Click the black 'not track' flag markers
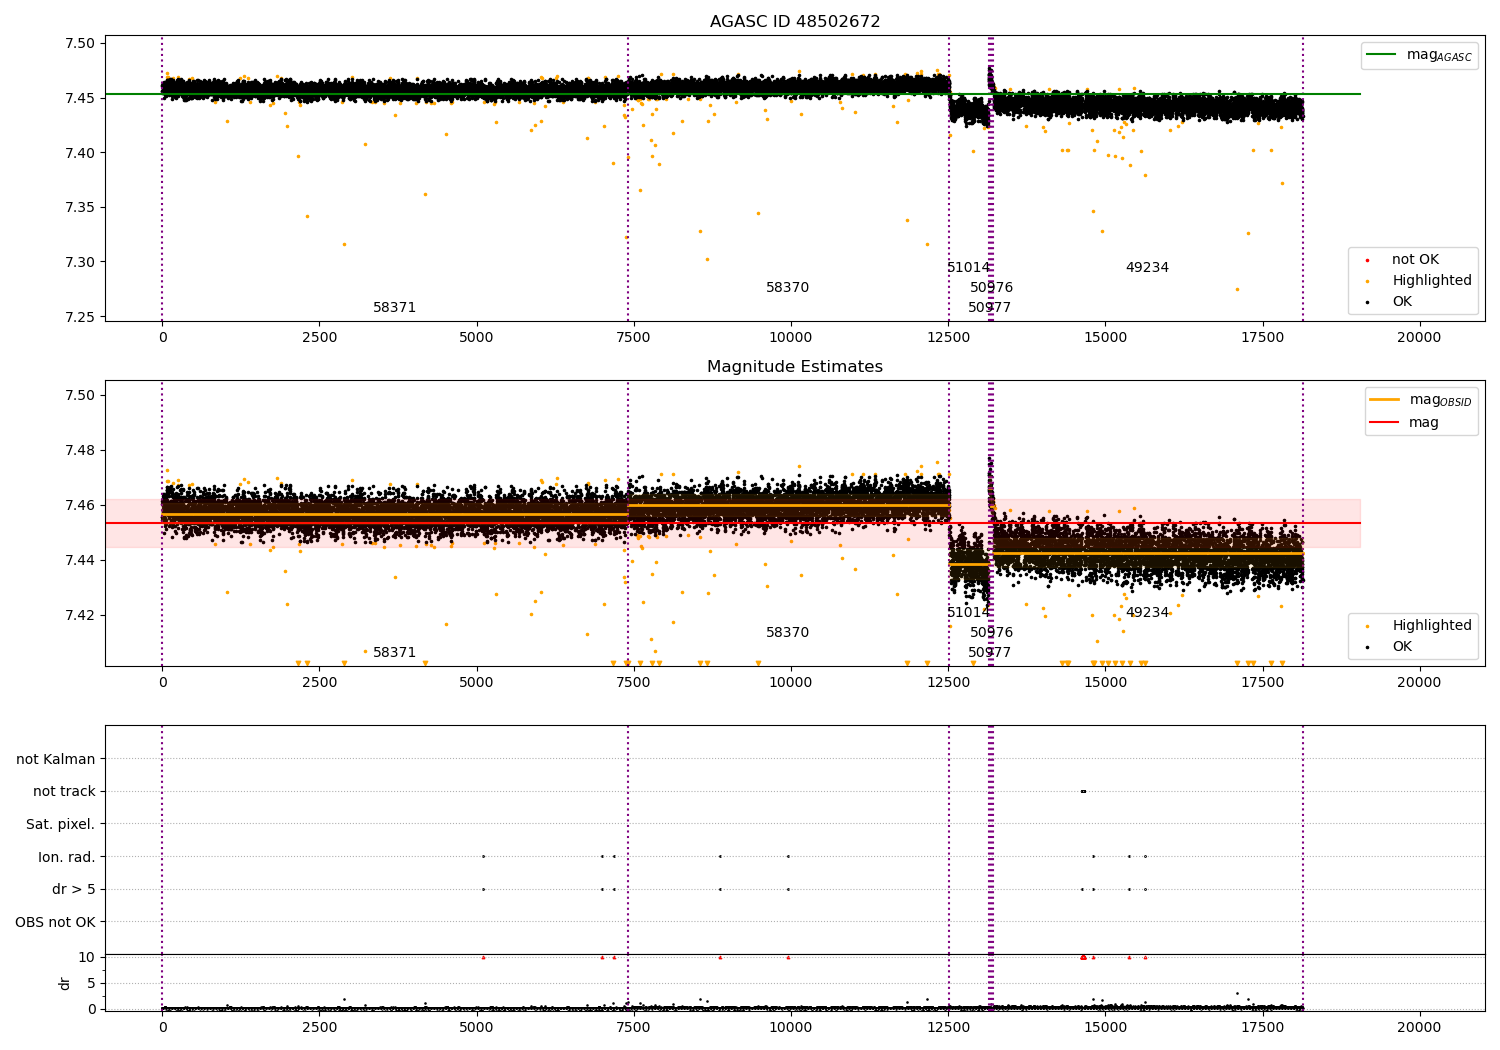 click(1083, 791)
